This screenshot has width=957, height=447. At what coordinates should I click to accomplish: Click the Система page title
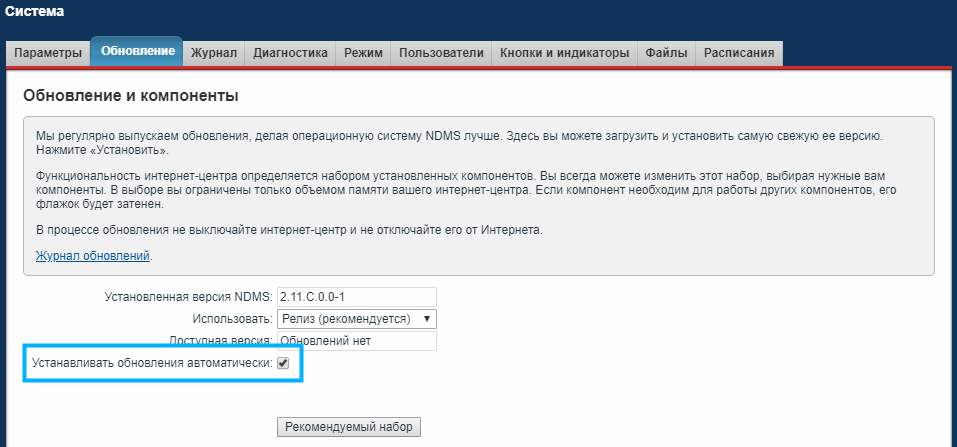34,12
